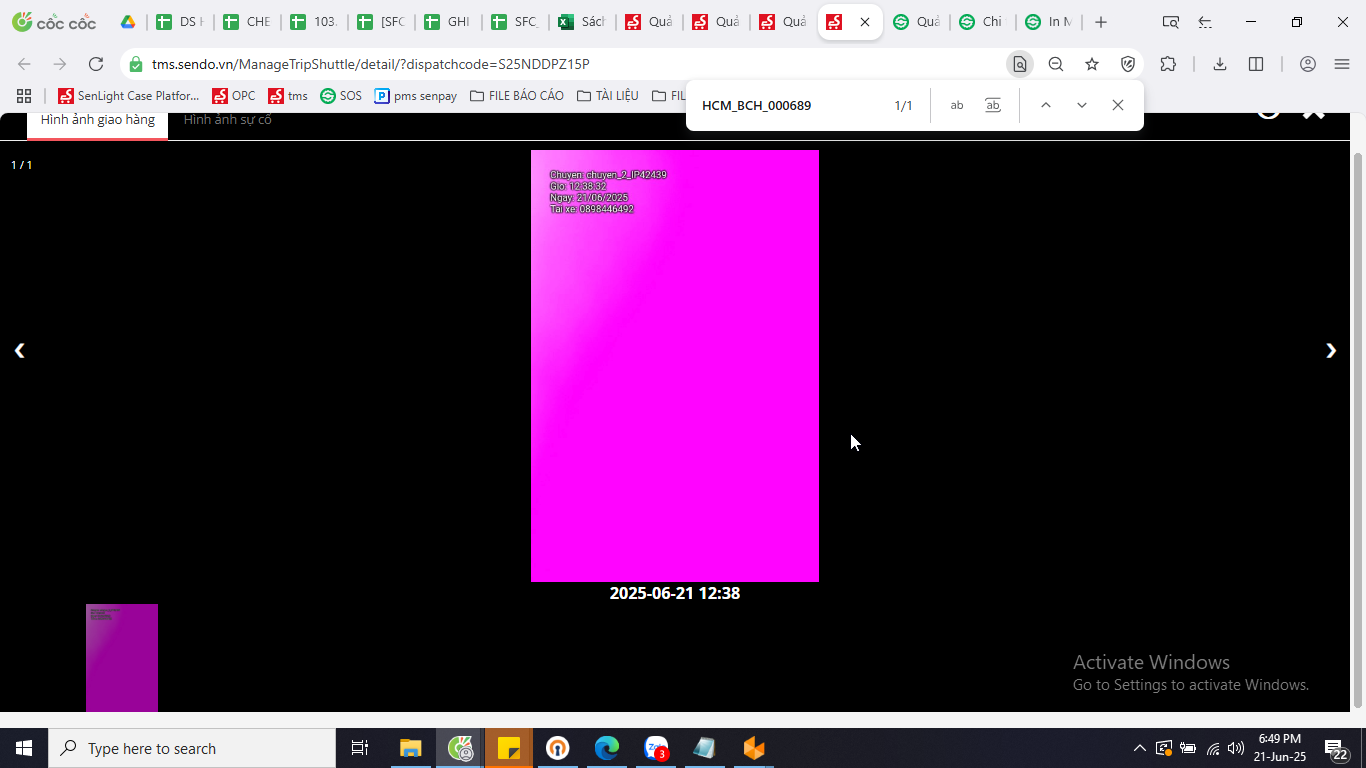This screenshot has height=768, width=1366.
Task: Click the find text input field
Action: (x=788, y=105)
